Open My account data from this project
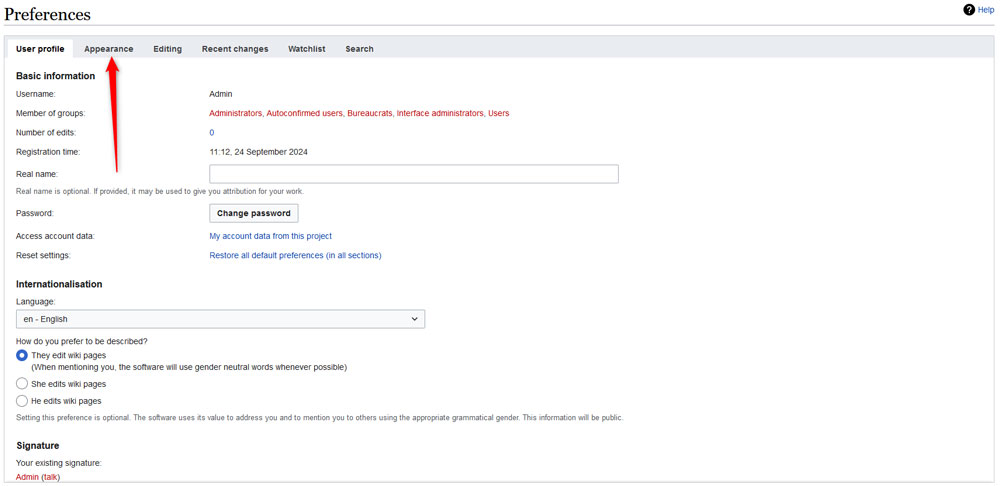 pos(270,236)
